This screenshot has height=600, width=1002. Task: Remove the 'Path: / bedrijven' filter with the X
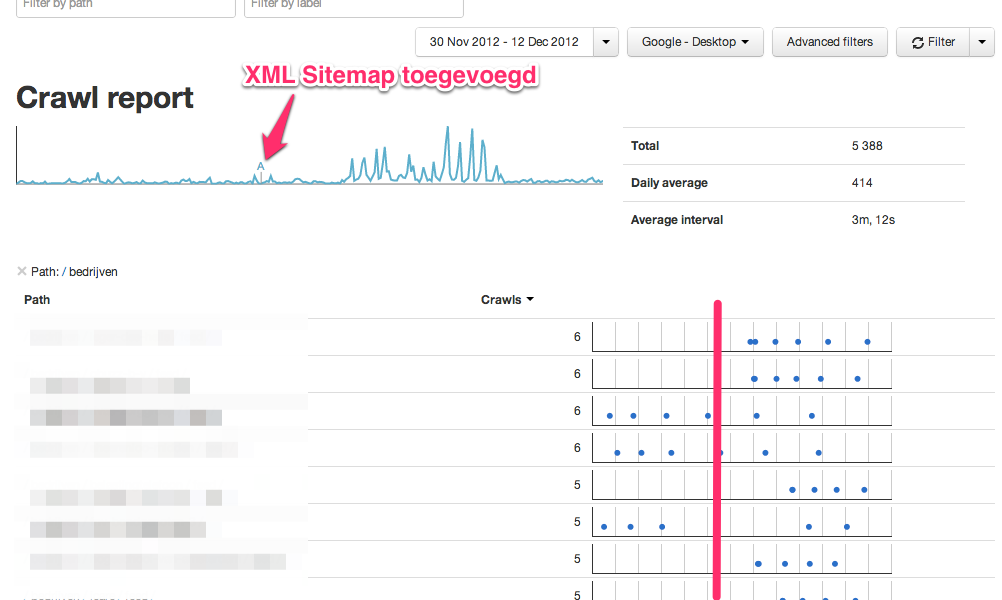pyautogui.click(x=22, y=271)
